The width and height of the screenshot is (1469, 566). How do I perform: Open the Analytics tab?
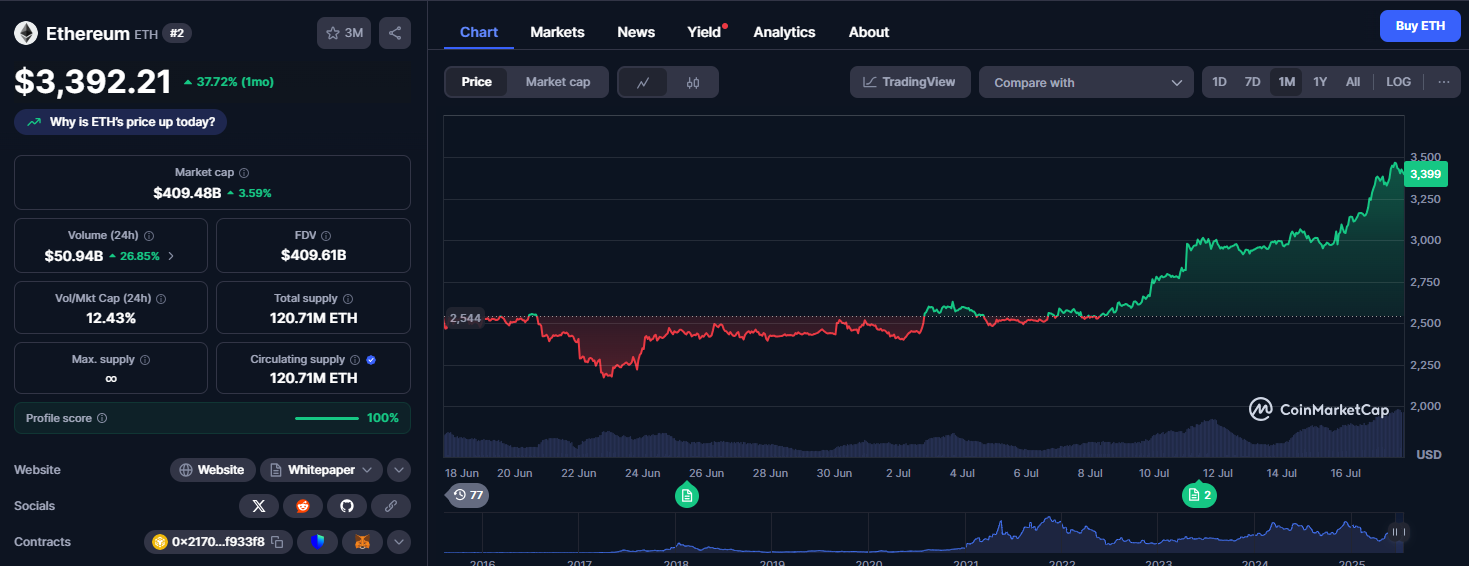point(784,32)
